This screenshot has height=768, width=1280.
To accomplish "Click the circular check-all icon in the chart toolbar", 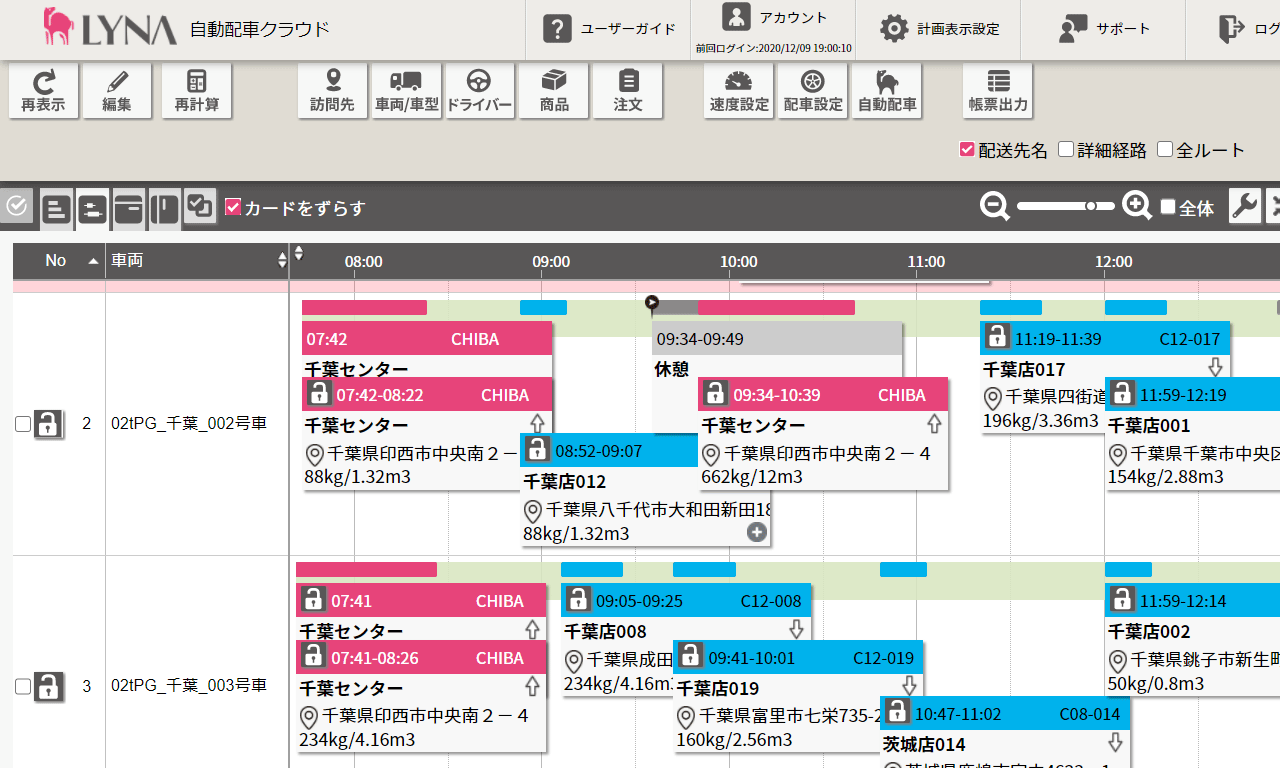I will click(16, 207).
